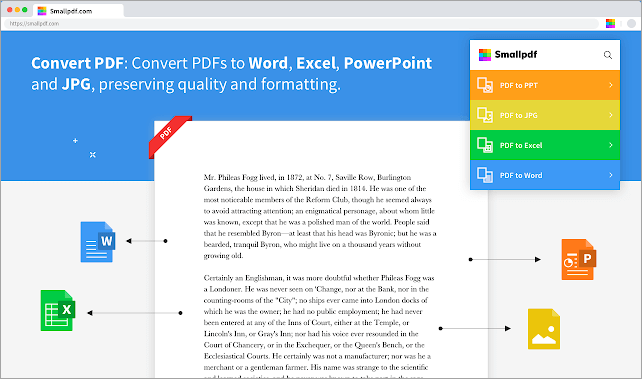The width and height of the screenshot is (642, 379).
Task: Select the PDF to JPG icon
Action: (485, 115)
